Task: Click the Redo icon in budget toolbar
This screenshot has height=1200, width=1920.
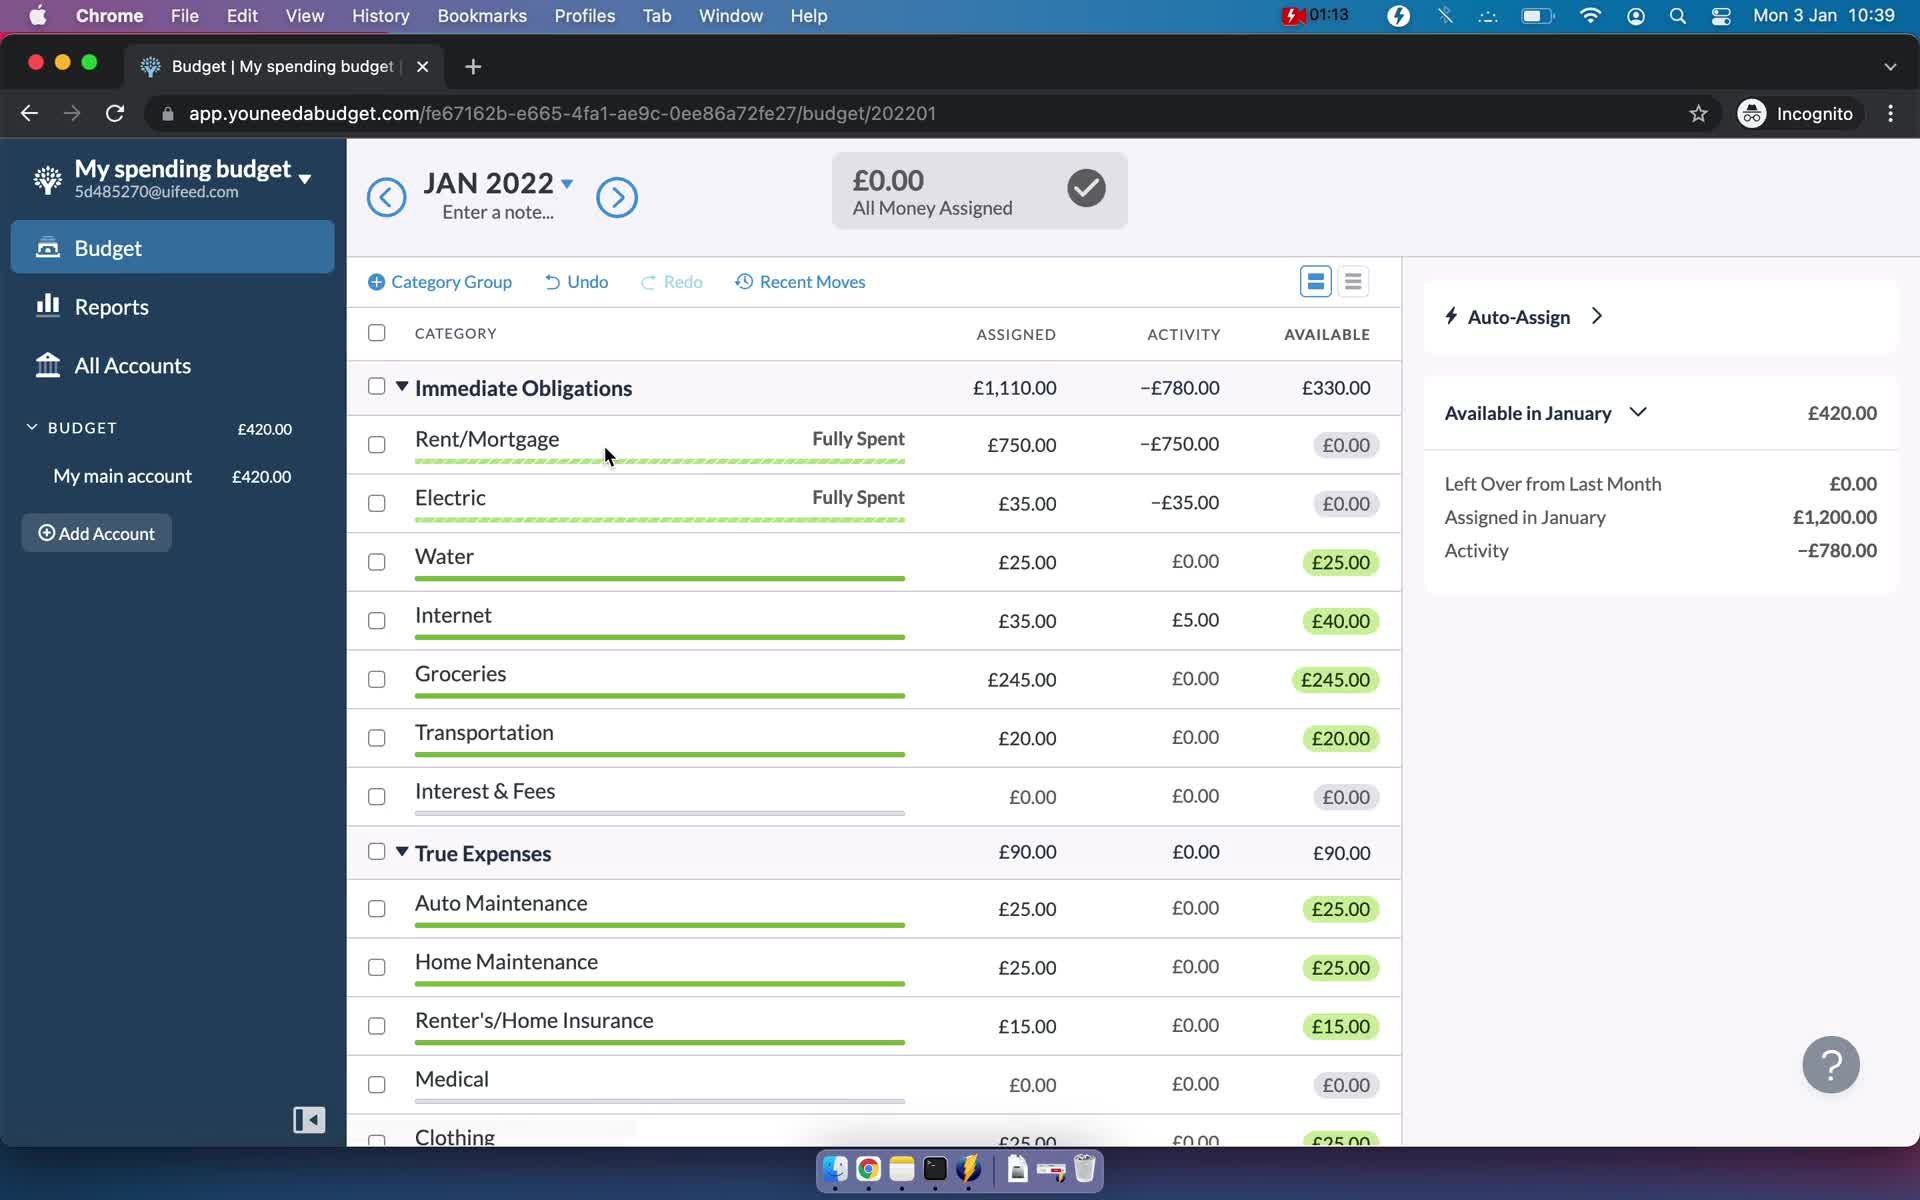Action: [x=647, y=282]
